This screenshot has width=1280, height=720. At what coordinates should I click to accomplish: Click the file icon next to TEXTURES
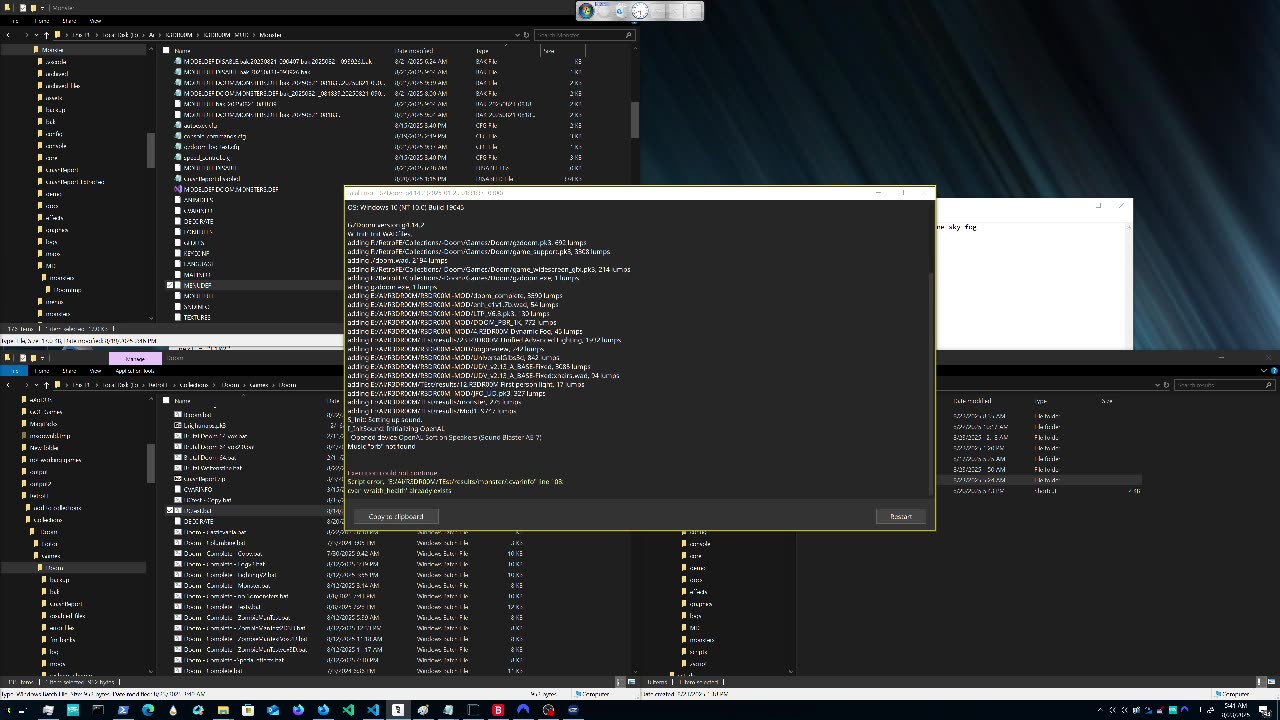click(x=178, y=317)
